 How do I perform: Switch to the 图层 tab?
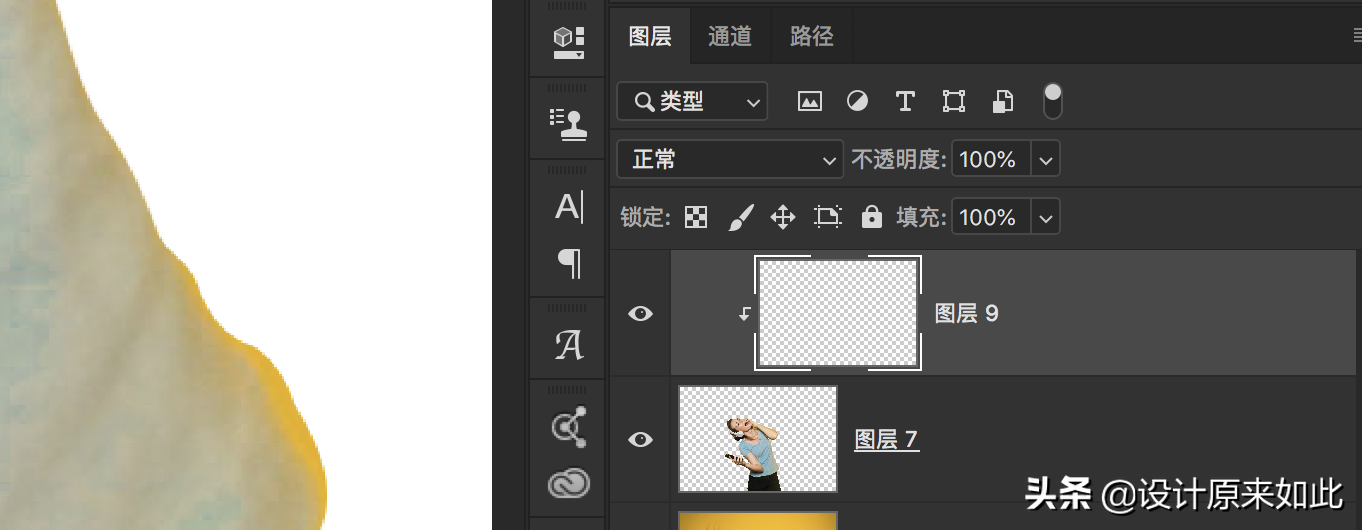[x=650, y=36]
